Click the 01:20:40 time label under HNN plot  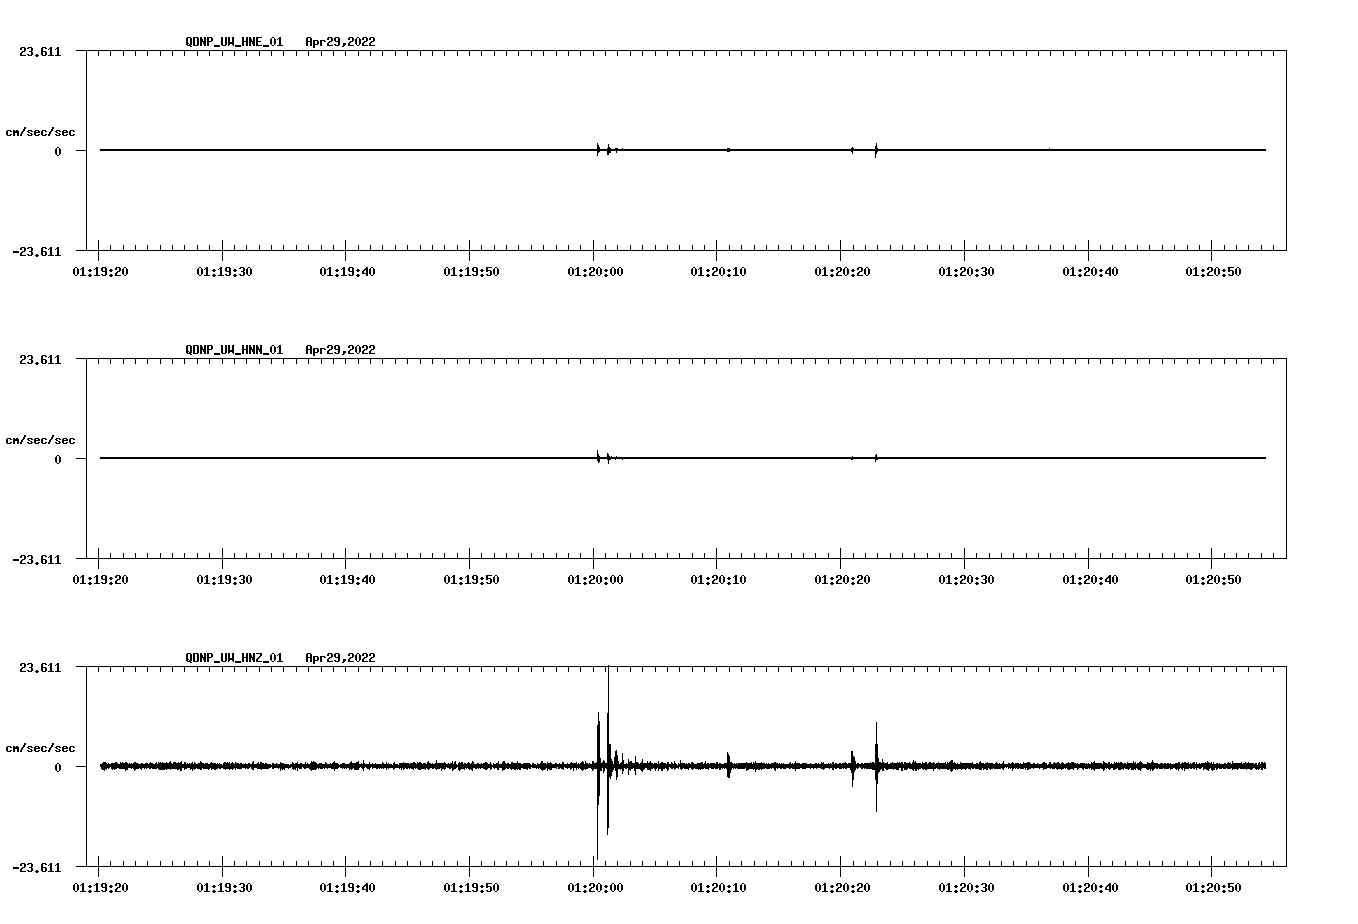click(x=1090, y=579)
